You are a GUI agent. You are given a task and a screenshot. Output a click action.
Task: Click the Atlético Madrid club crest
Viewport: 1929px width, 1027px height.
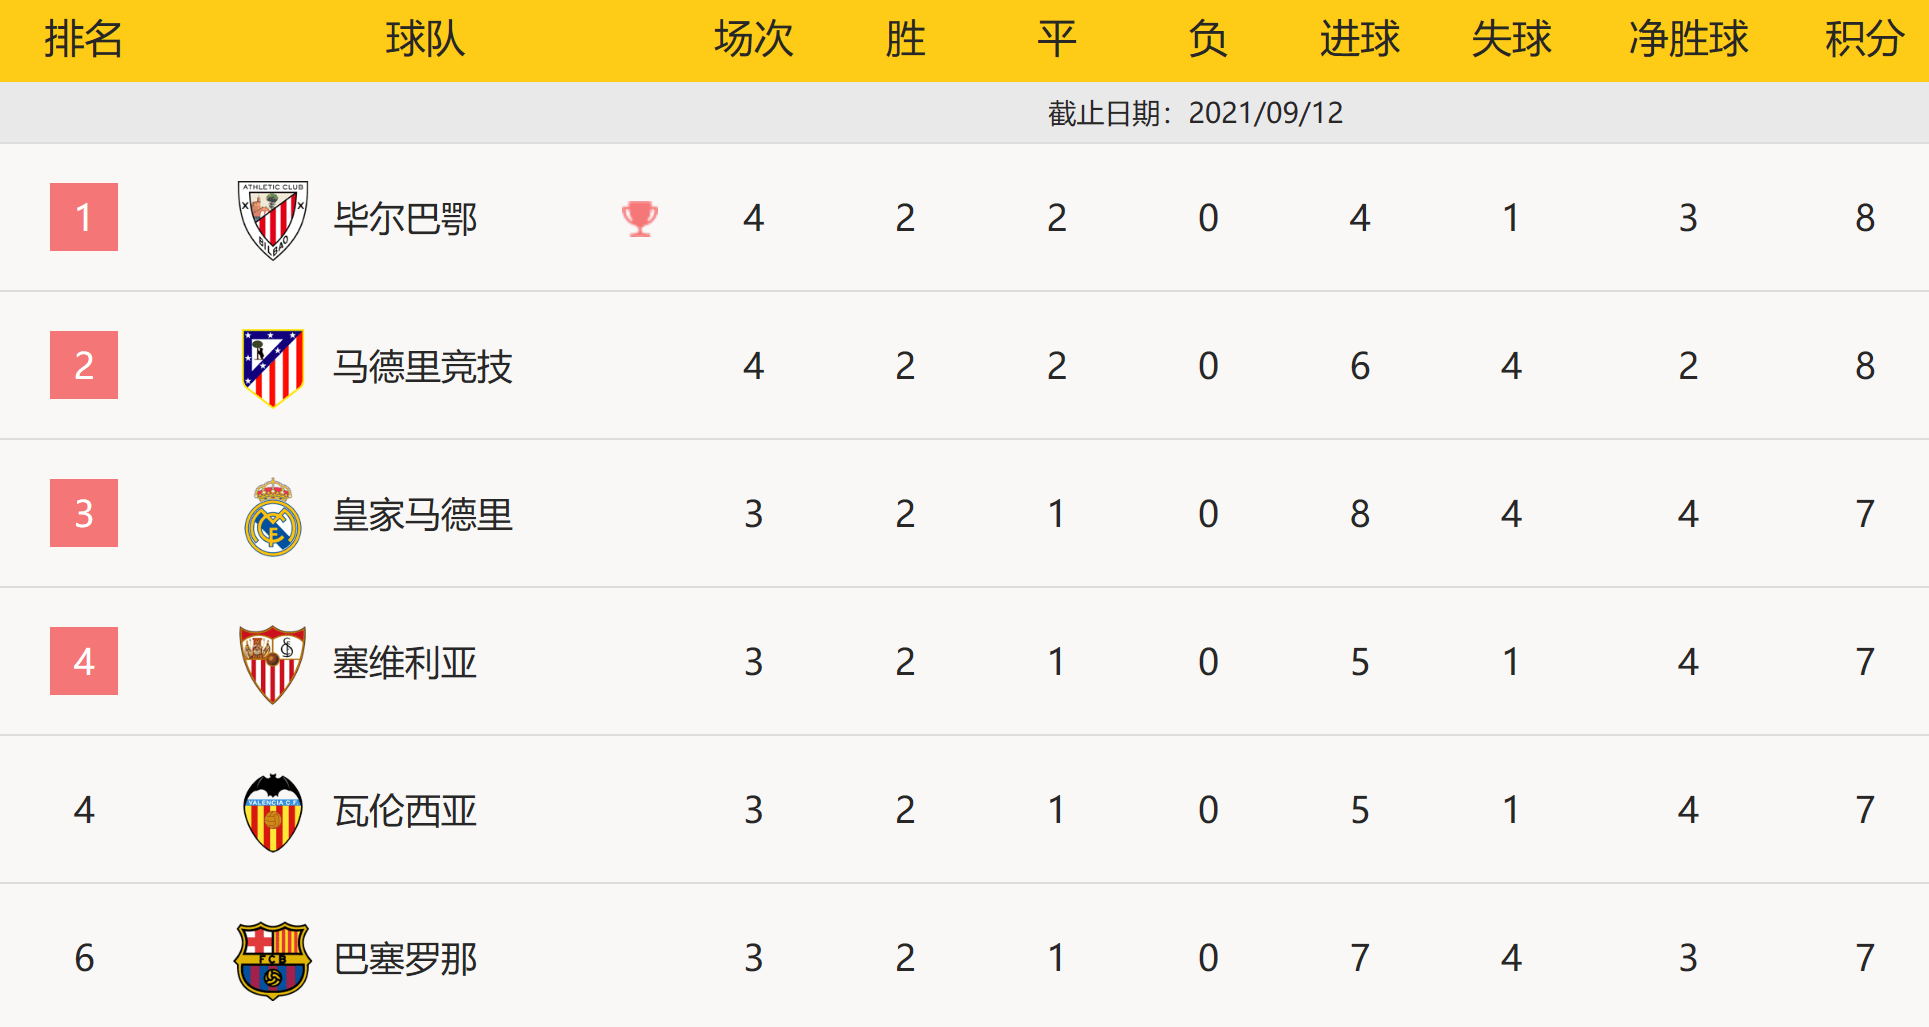point(272,367)
